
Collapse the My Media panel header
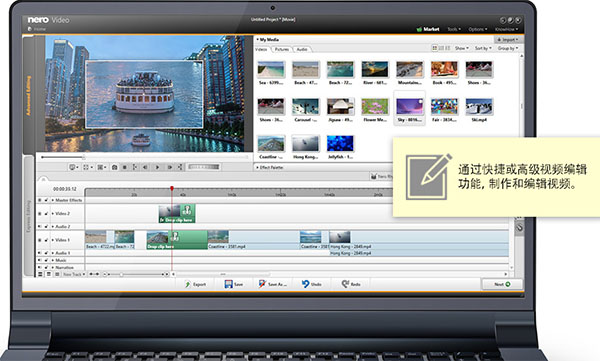pyautogui.click(x=268, y=39)
